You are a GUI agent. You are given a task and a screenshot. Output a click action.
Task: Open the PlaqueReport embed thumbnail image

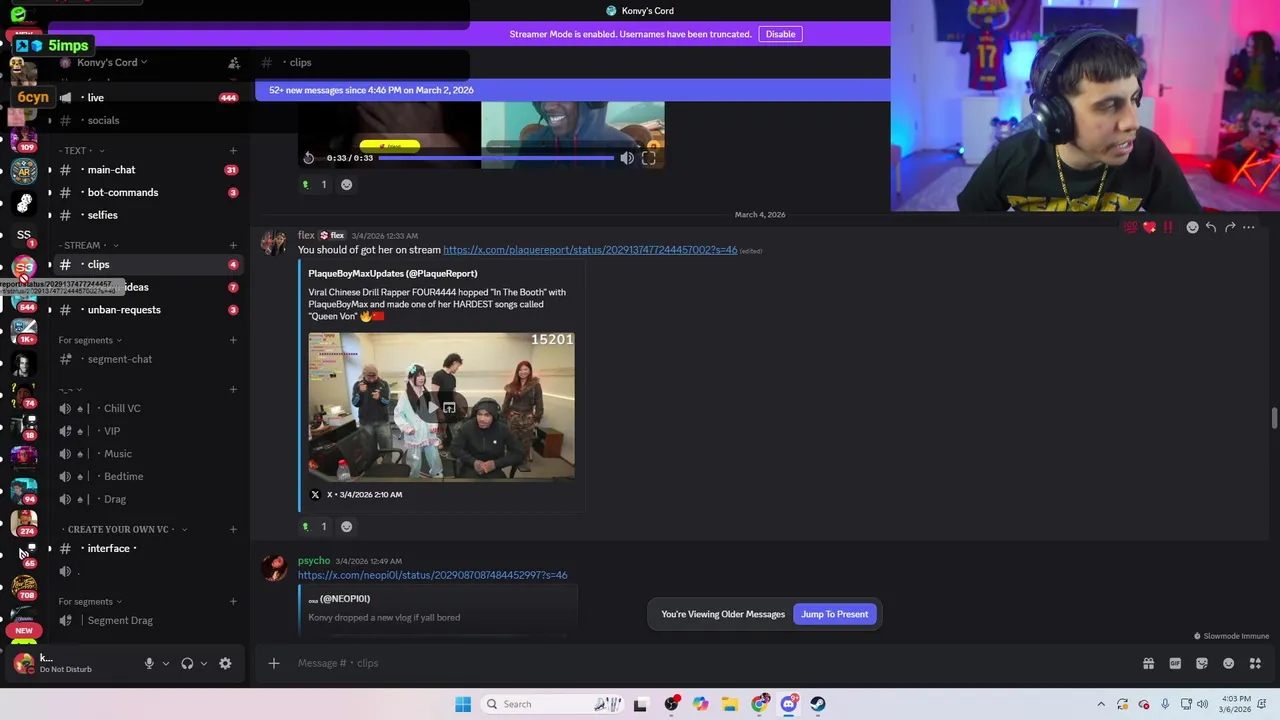441,406
